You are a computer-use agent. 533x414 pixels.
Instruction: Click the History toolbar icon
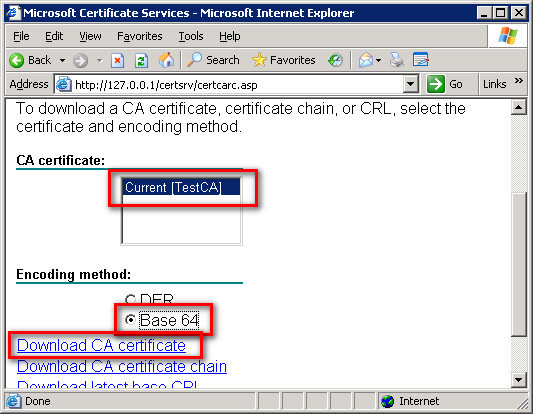tap(335, 61)
